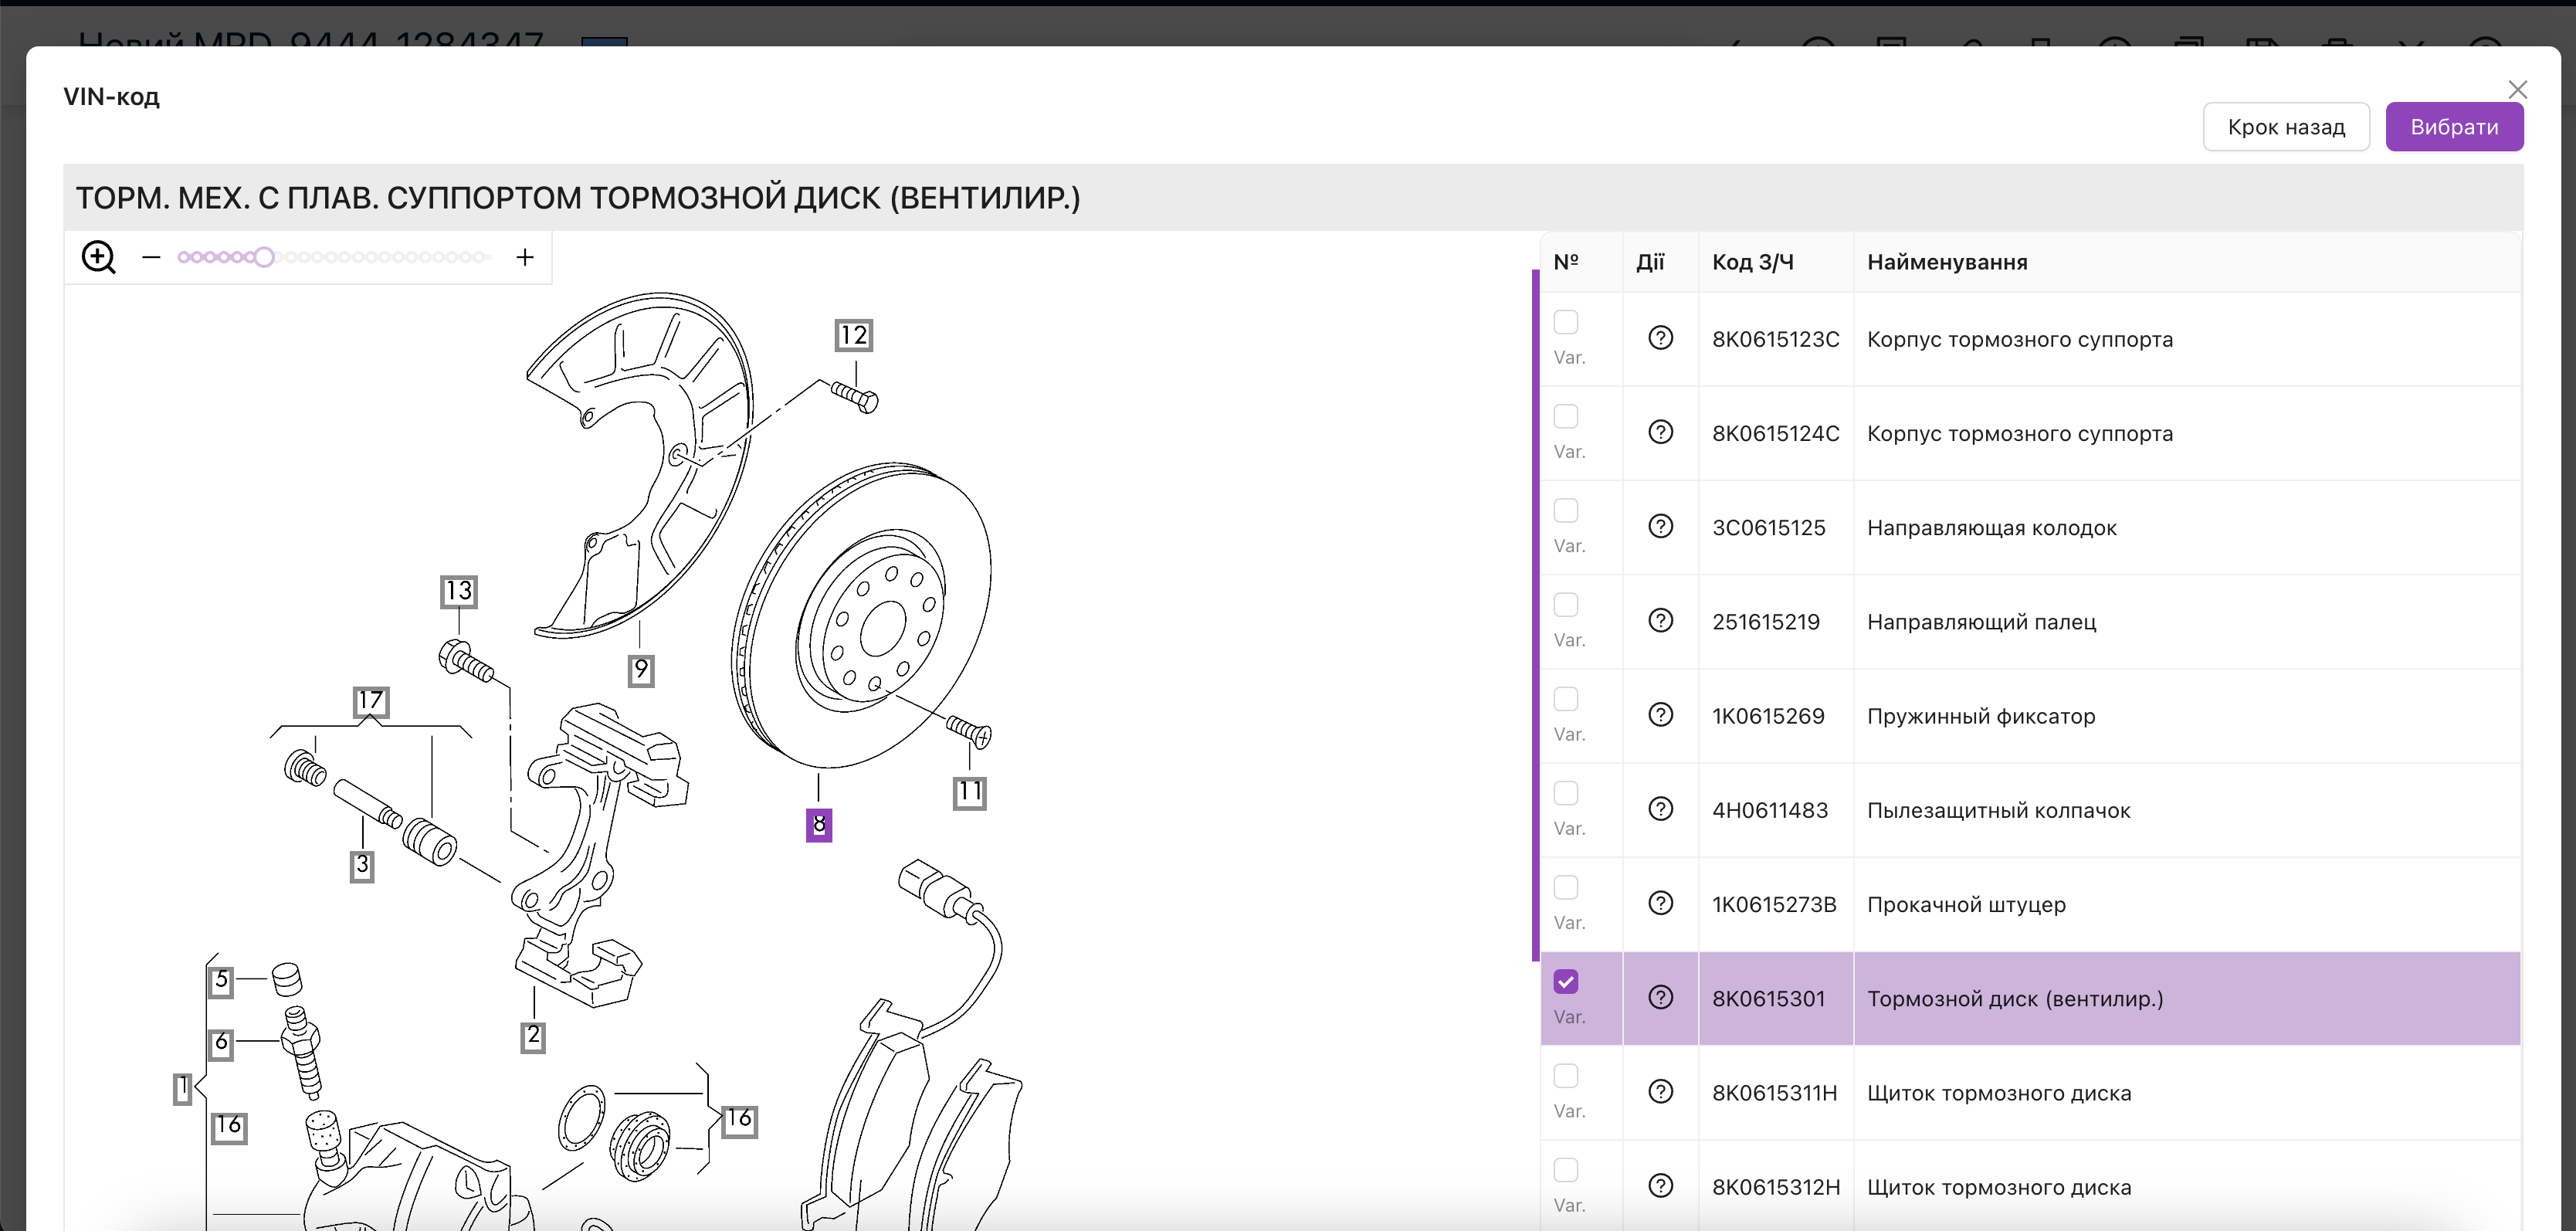Screen dimensions: 2576x1231
Task: Click the Найменування column header
Action: pyautogui.click(x=1947, y=262)
